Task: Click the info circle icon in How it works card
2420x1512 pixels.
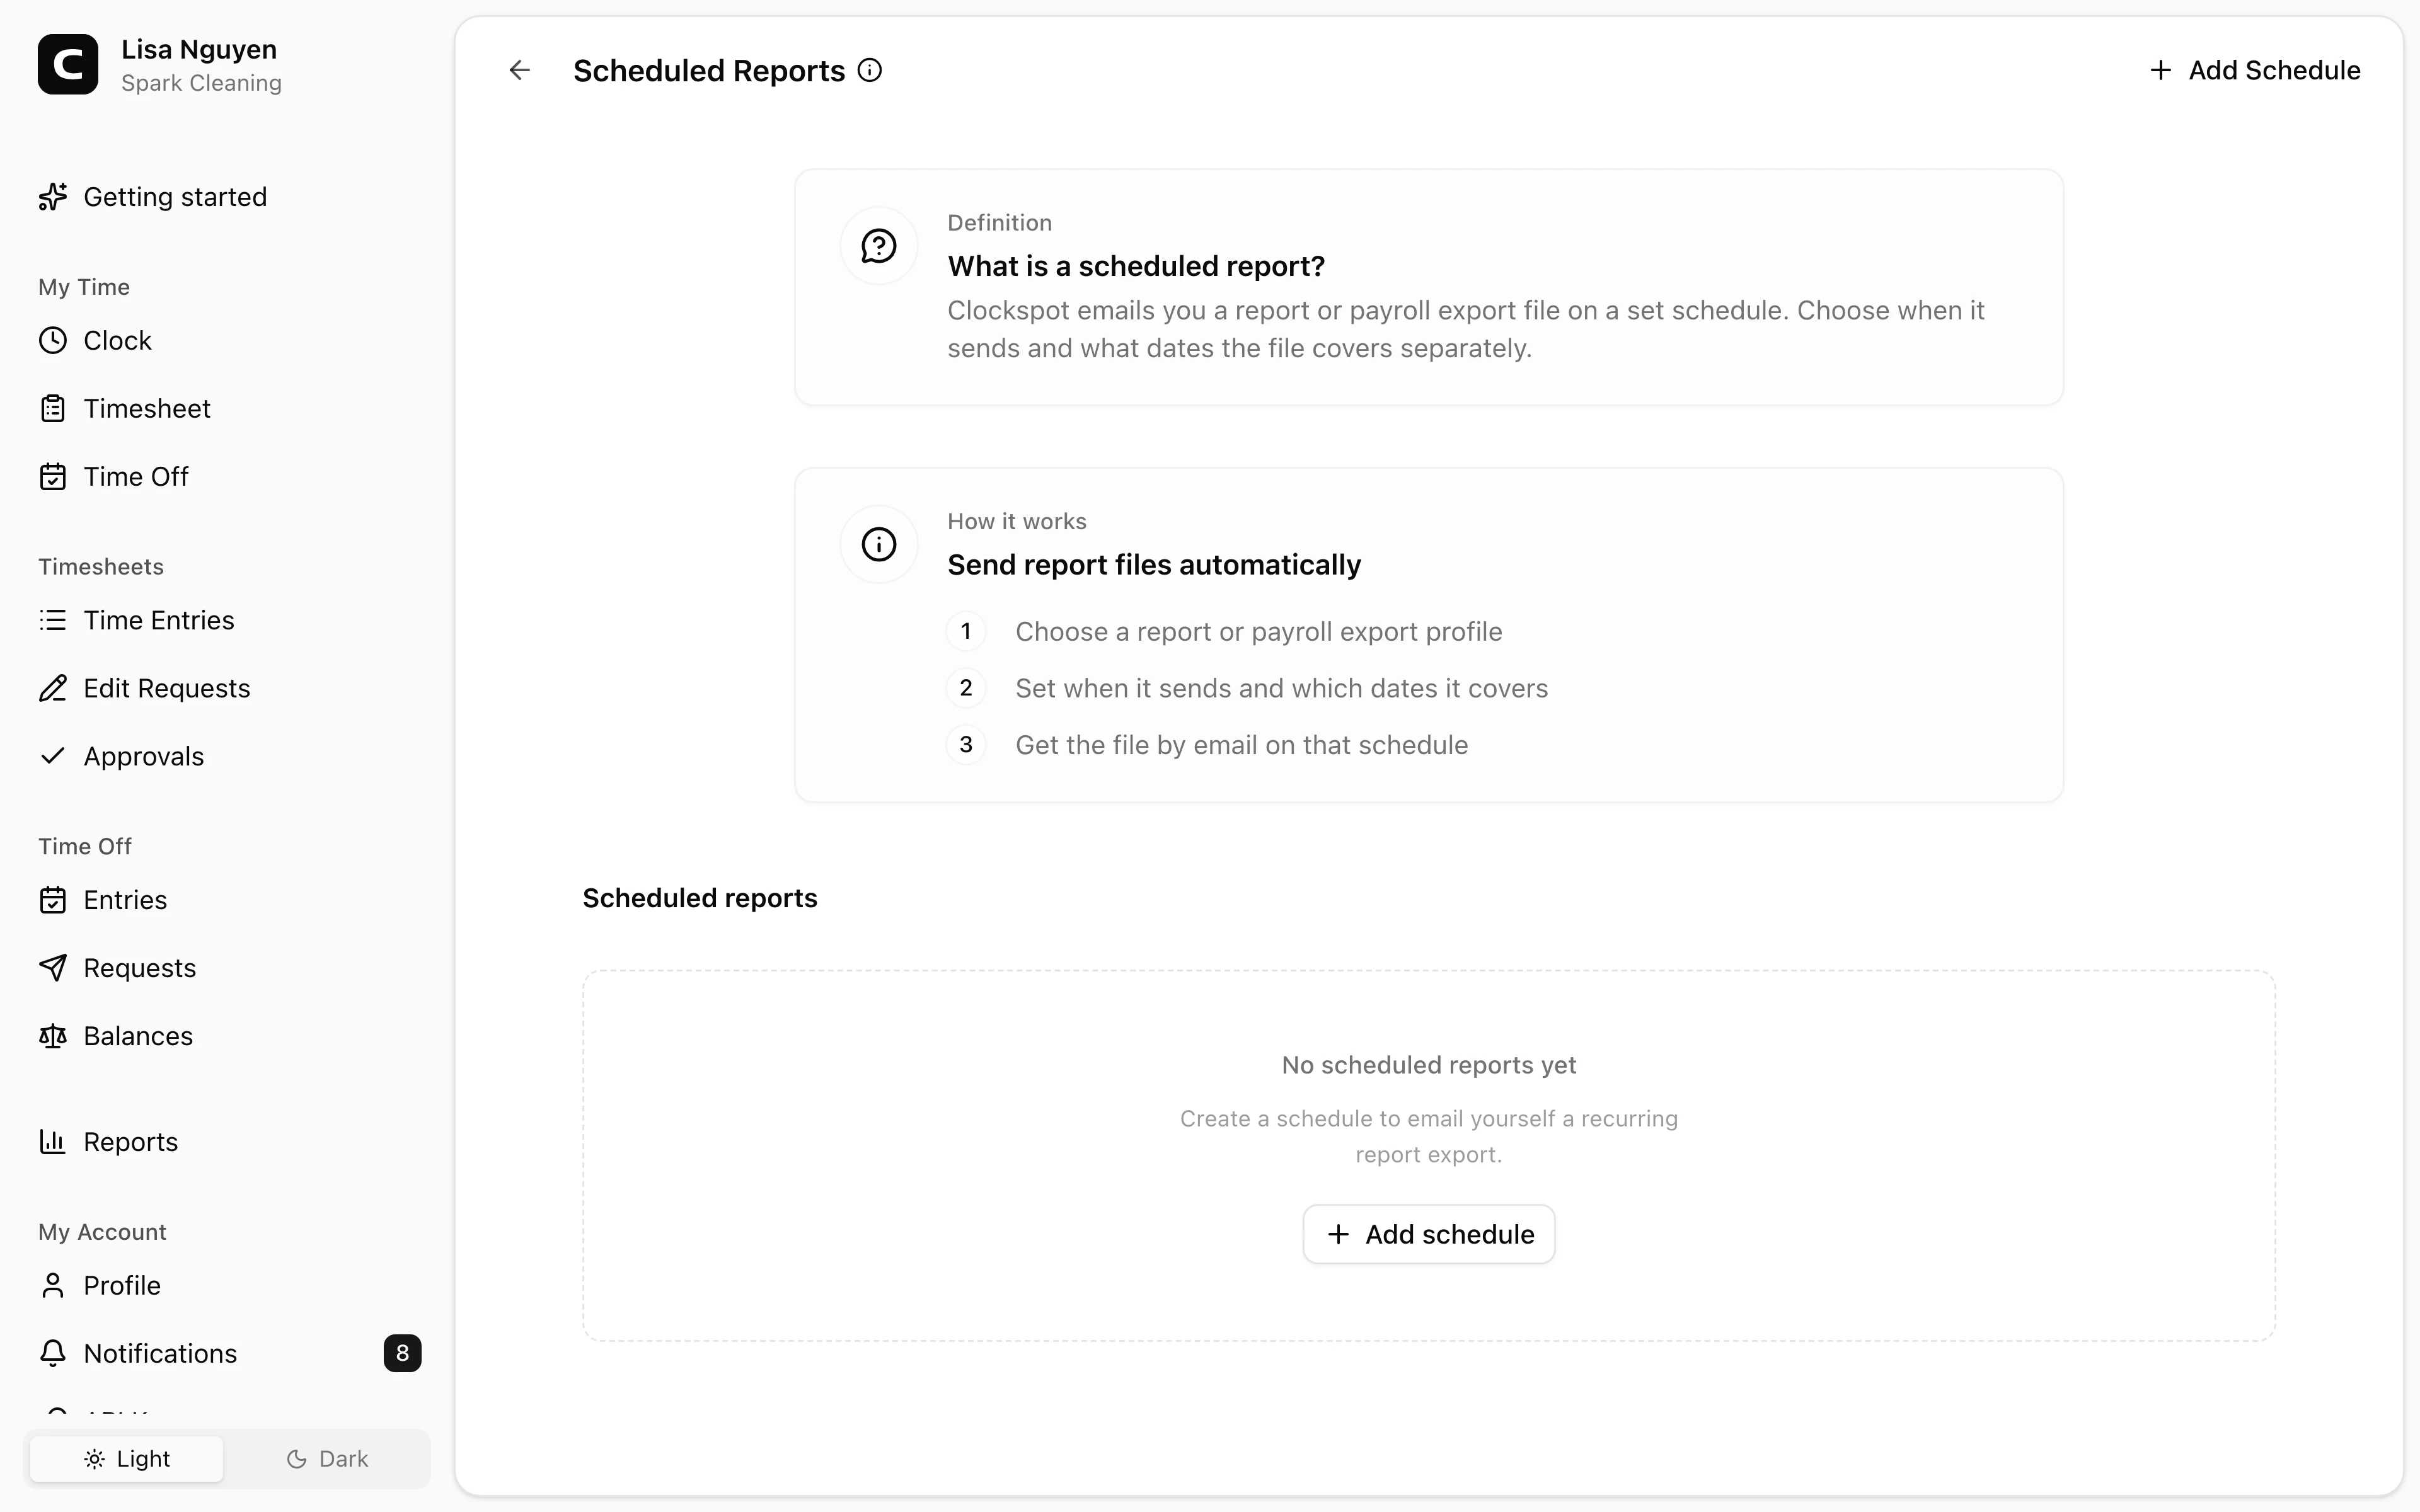Action: [x=879, y=545]
